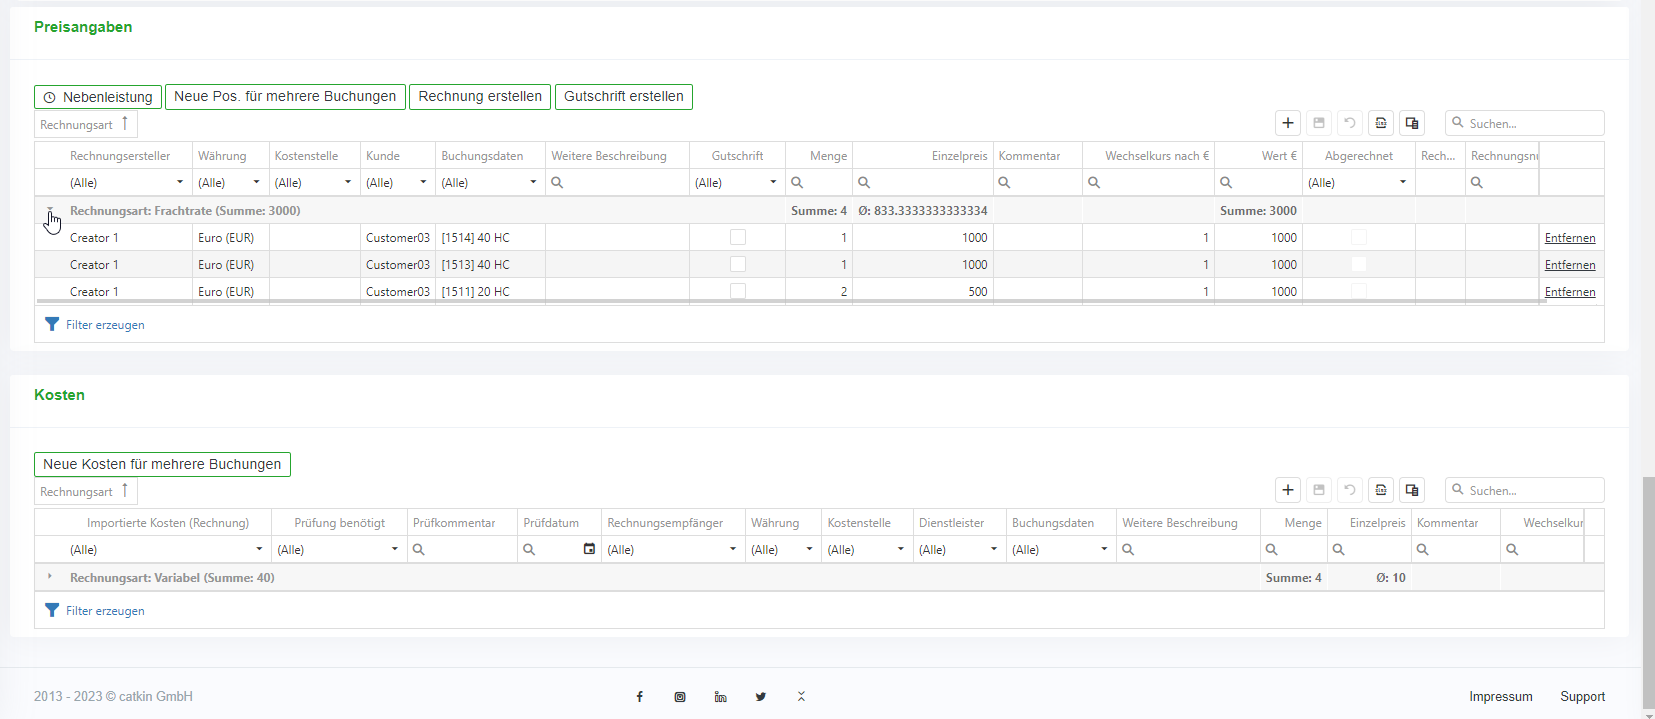Open the Twitter icon in footer
This screenshot has height=719, width=1655.
tap(761, 697)
